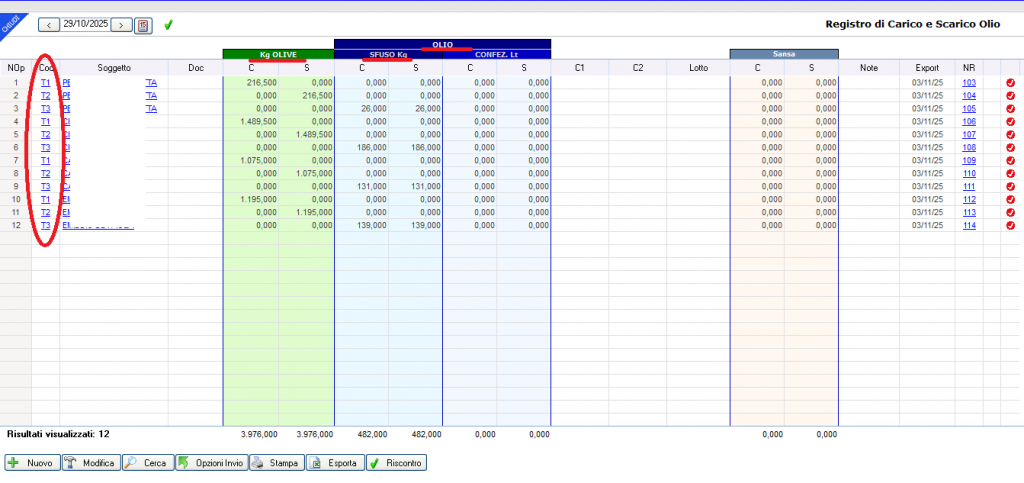Export data with the Esporta button
The image size is (1024, 483).
tap(336, 463)
